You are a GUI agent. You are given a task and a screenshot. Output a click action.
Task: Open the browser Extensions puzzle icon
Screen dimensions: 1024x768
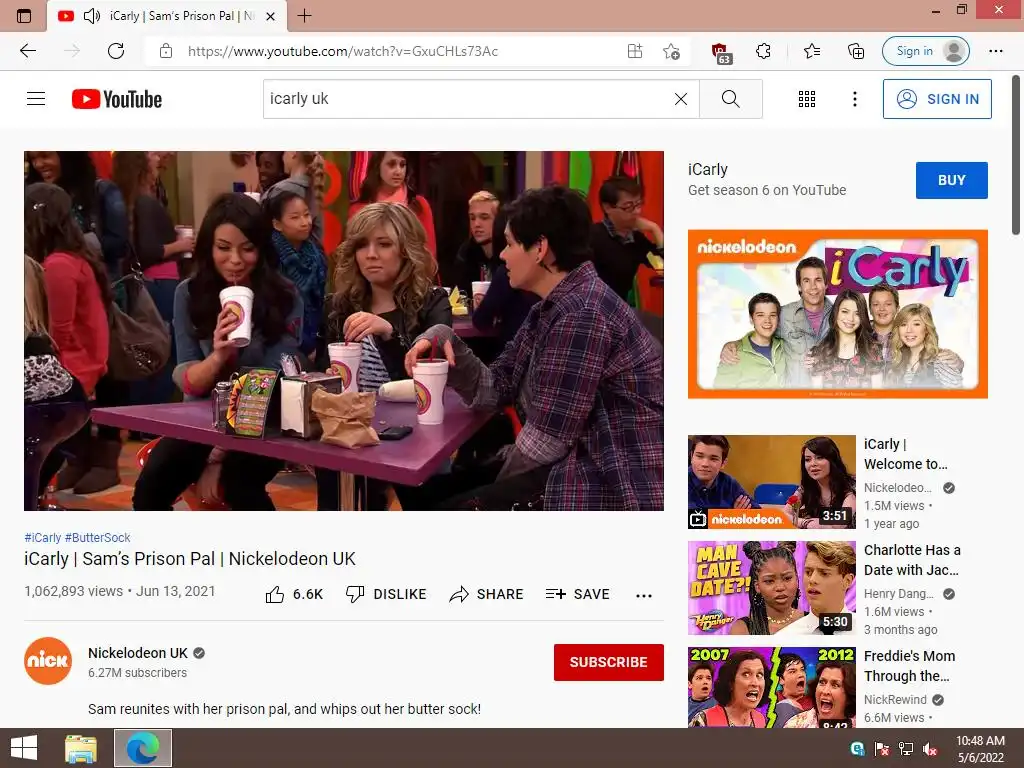(763, 51)
